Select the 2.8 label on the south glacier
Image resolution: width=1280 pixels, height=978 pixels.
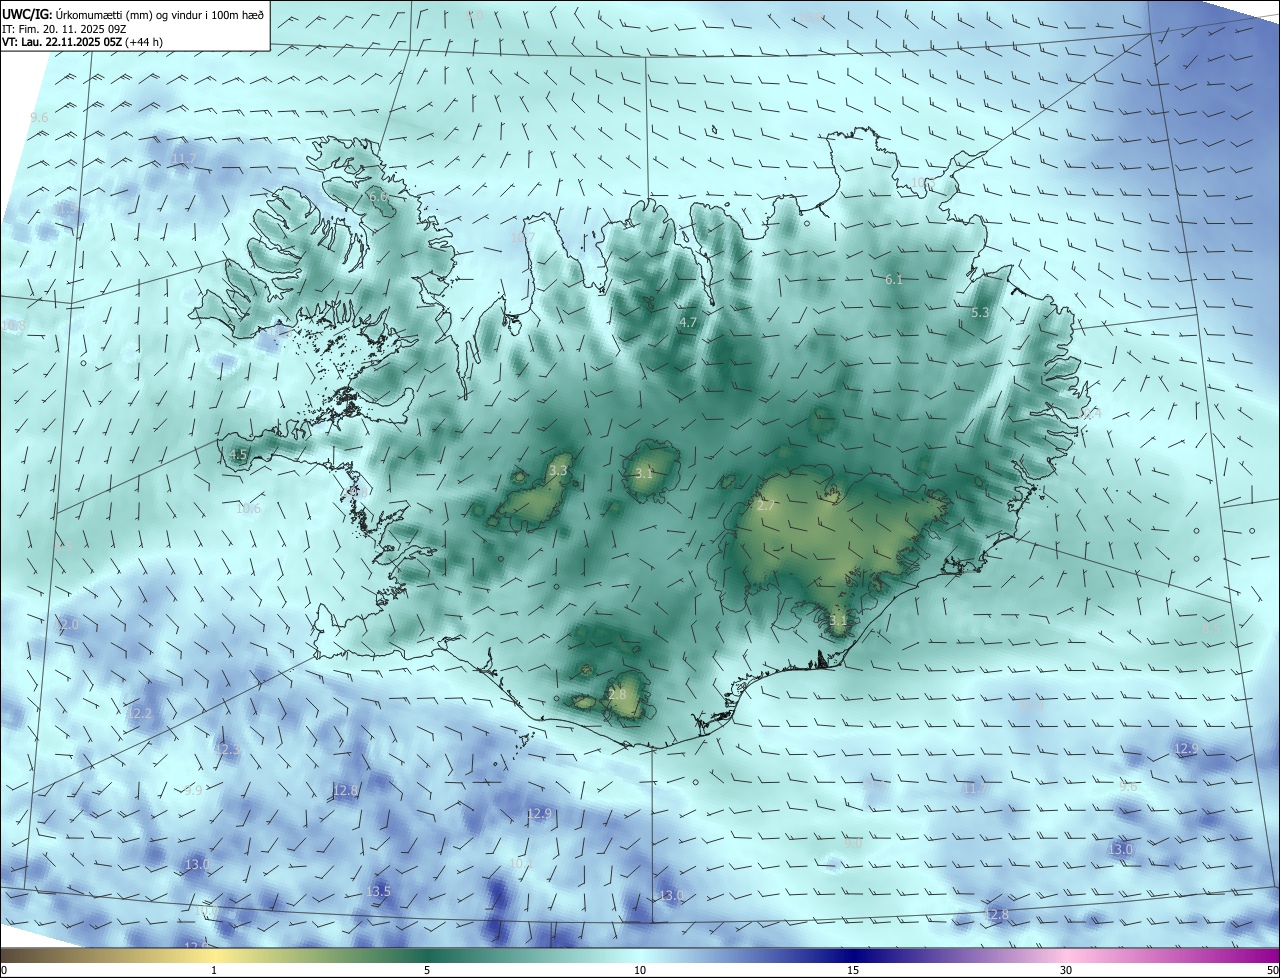click(x=617, y=694)
